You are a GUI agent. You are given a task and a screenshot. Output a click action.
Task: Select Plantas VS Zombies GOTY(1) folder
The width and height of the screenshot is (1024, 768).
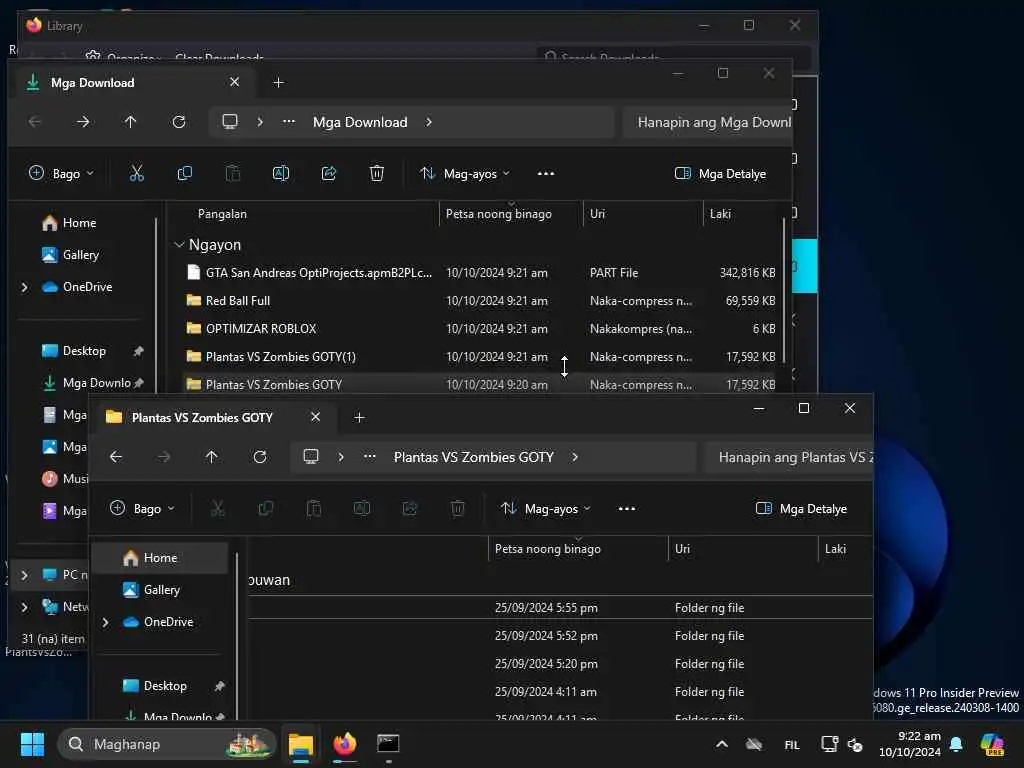click(482, 357)
